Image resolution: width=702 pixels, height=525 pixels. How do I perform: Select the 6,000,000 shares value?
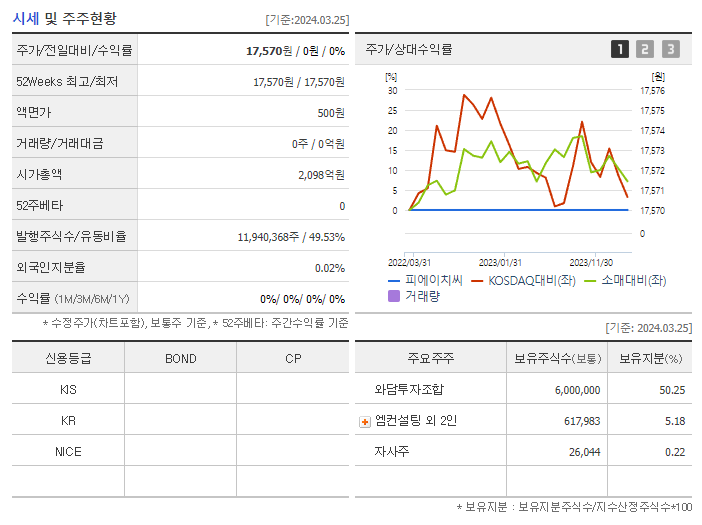578,390
